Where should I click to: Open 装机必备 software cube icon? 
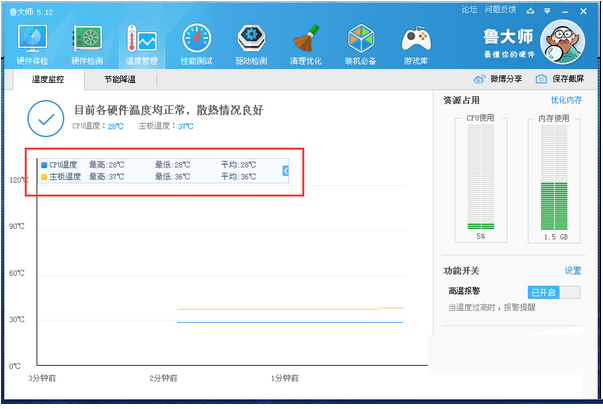tap(360, 45)
